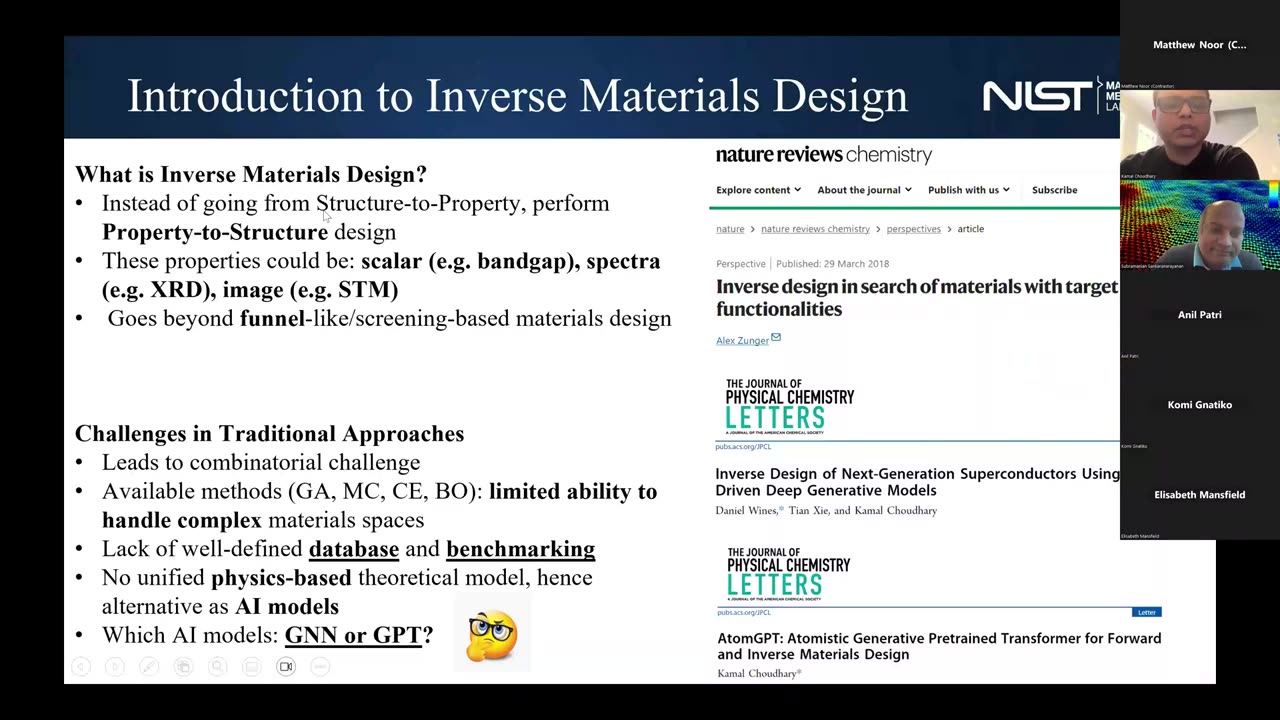
Task: Click heading What is Inverse Materials Design?
Action: (x=251, y=175)
